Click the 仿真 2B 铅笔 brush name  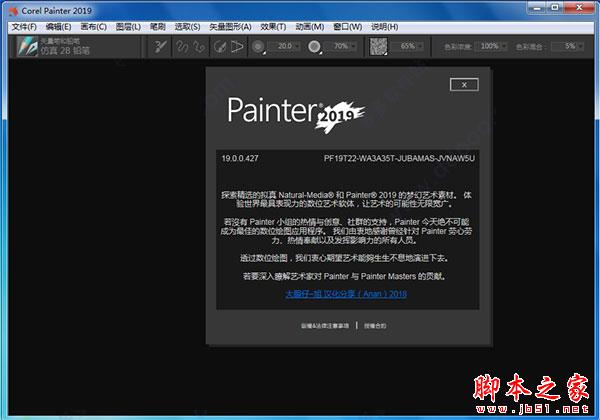pyautogui.click(x=65, y=50)
